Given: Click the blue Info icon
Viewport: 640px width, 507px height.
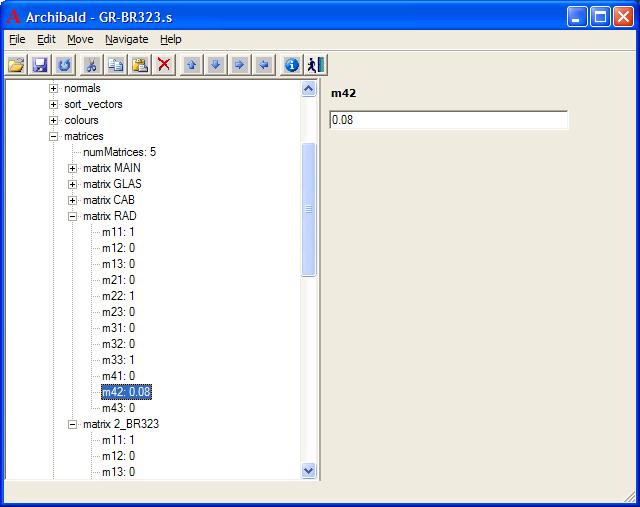Looking at the screenshot, I should (292, 64).
